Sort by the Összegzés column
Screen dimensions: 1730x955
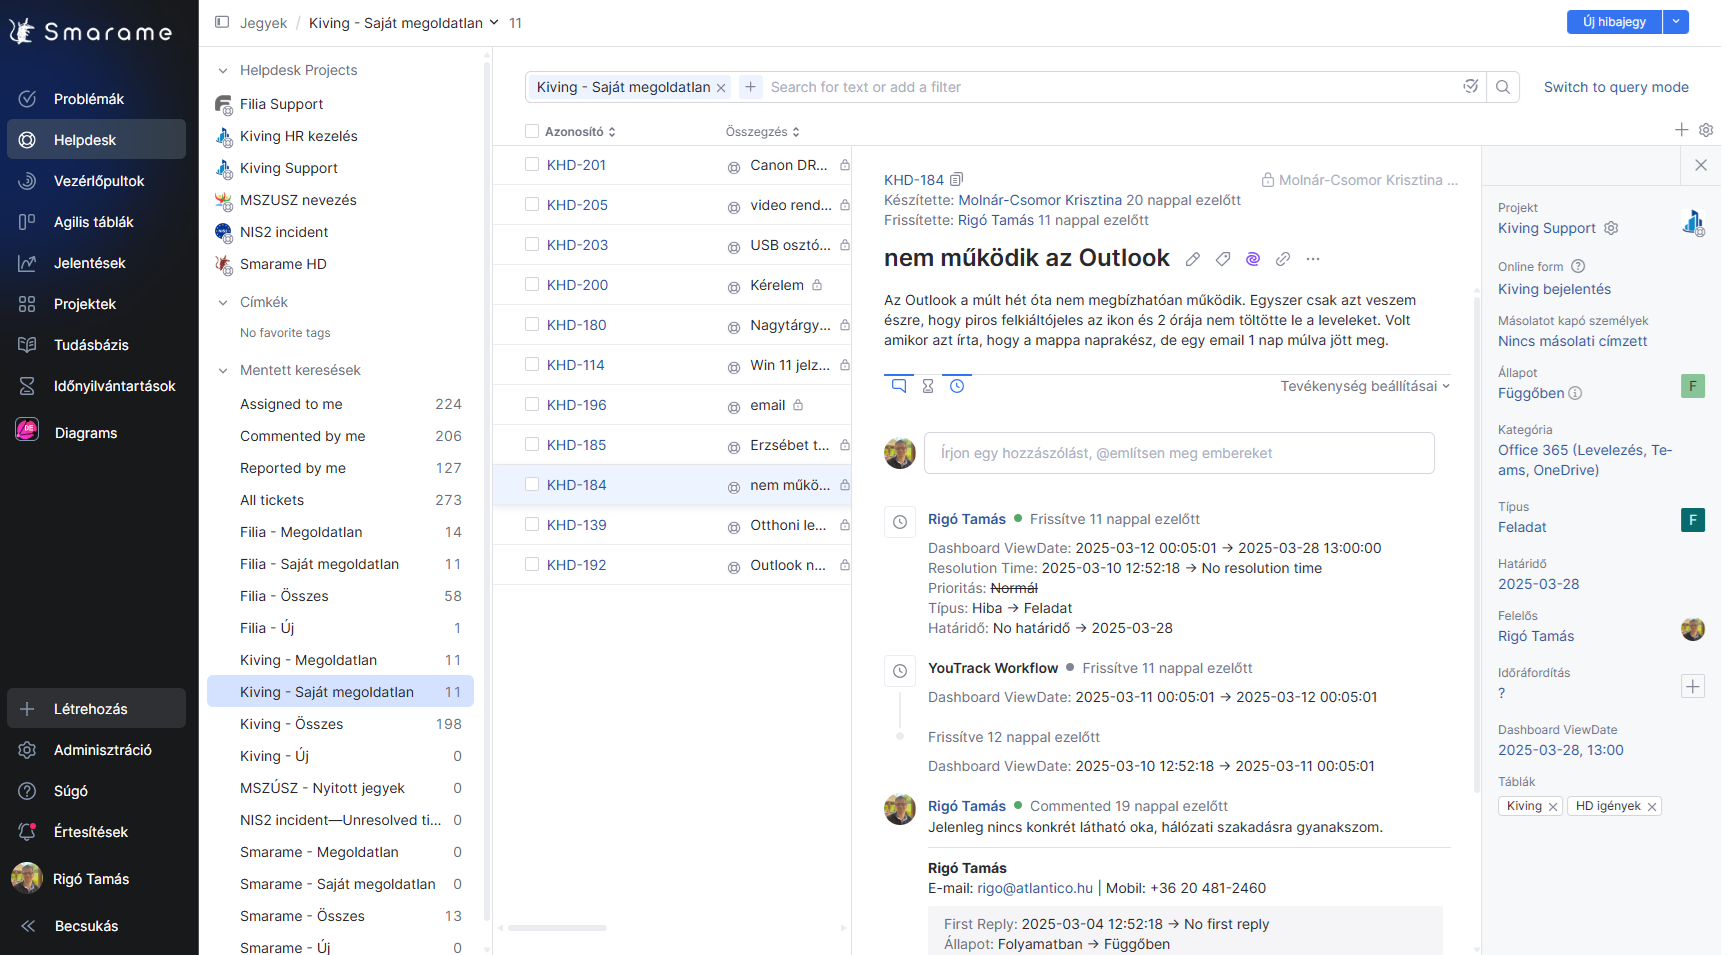[762, 131]
